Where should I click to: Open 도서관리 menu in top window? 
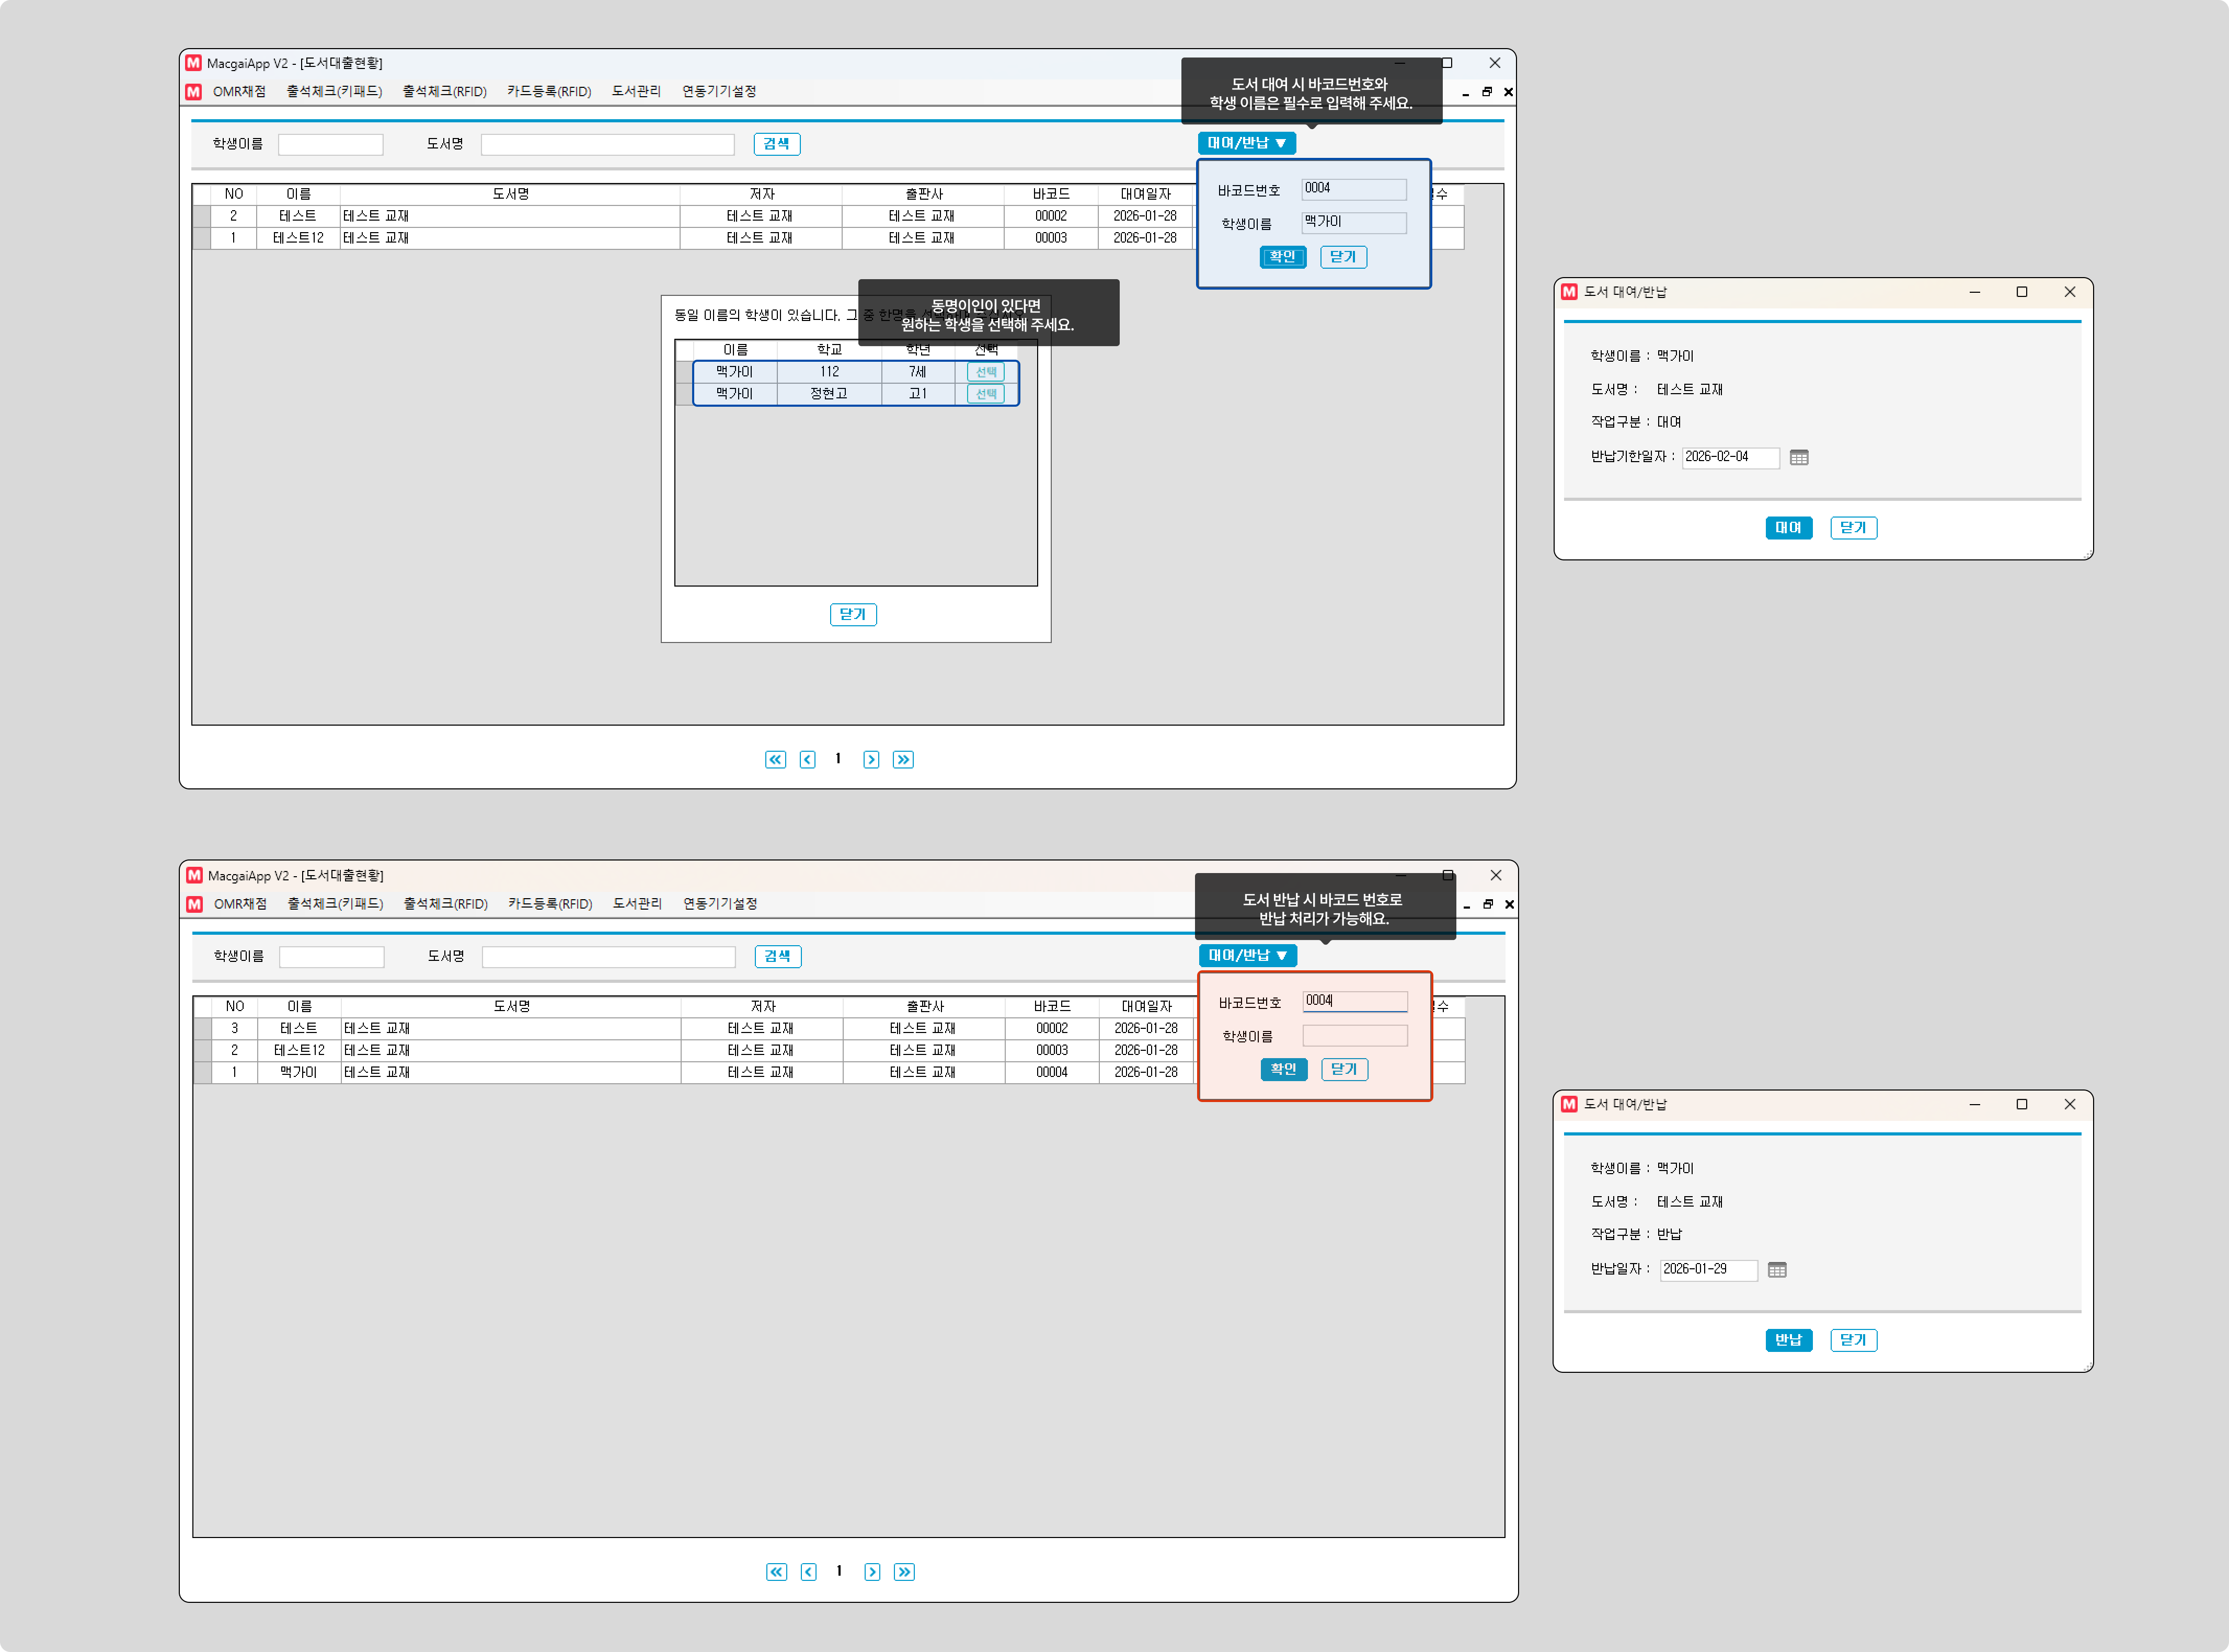(636, 91)
